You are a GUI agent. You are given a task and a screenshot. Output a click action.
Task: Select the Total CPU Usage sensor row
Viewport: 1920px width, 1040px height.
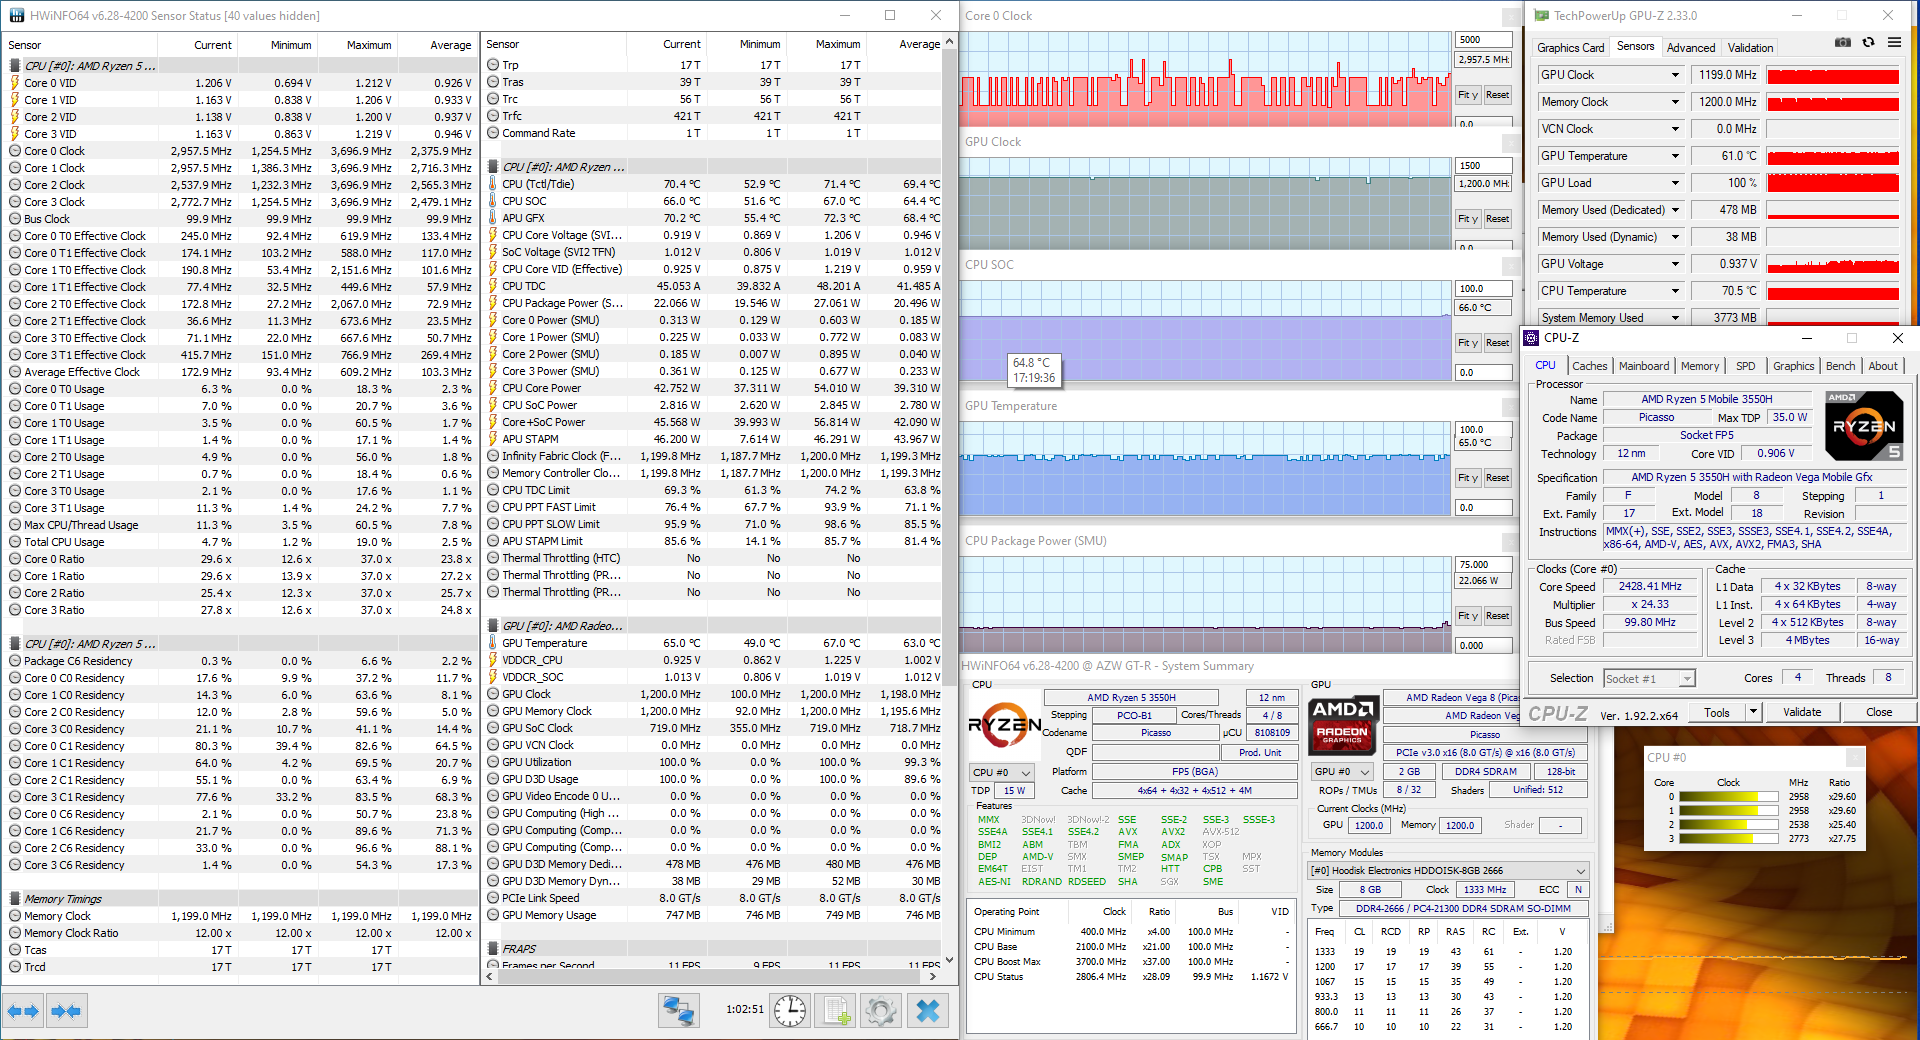[x=240, y=542]
